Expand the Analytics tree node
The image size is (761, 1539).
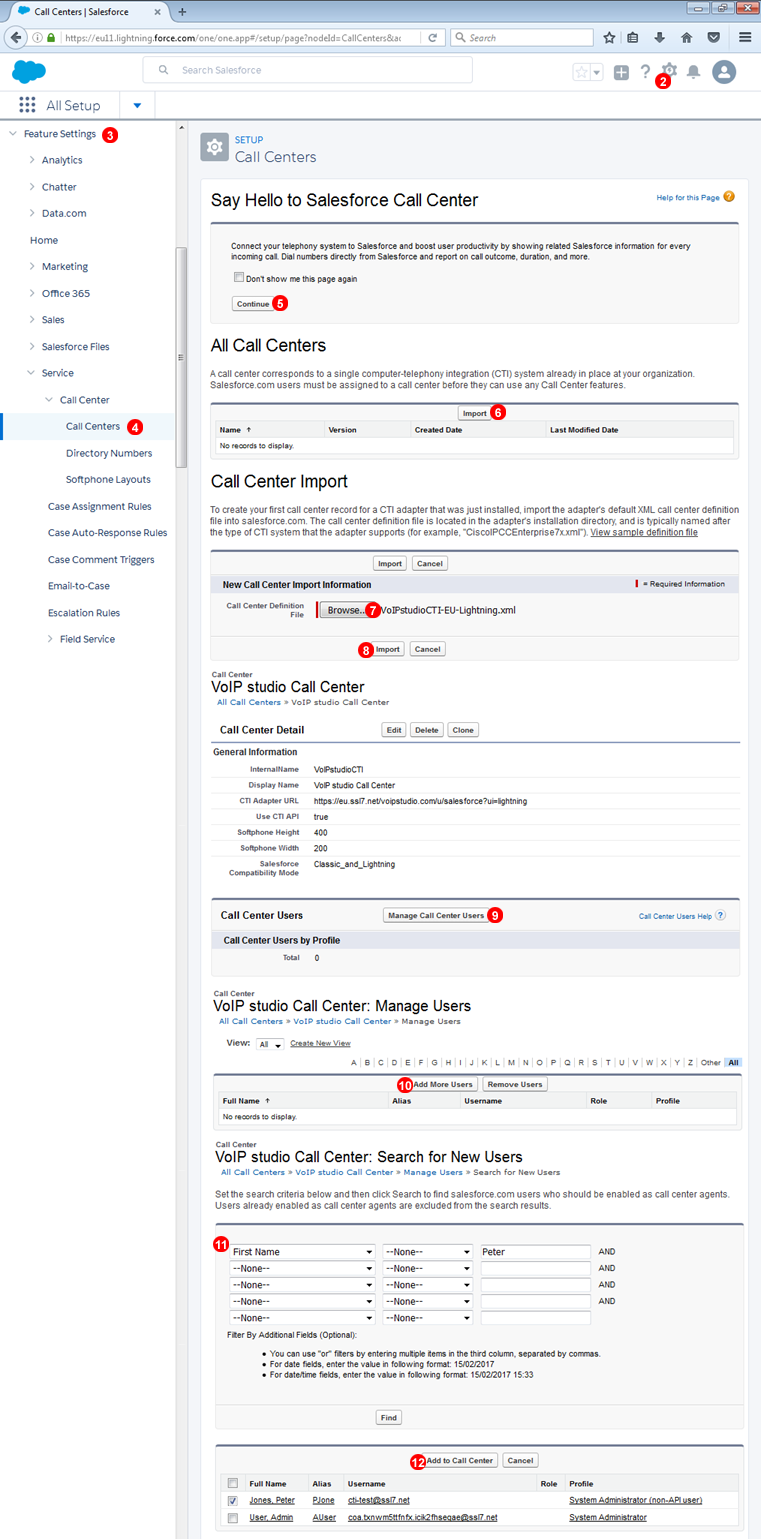31,160
